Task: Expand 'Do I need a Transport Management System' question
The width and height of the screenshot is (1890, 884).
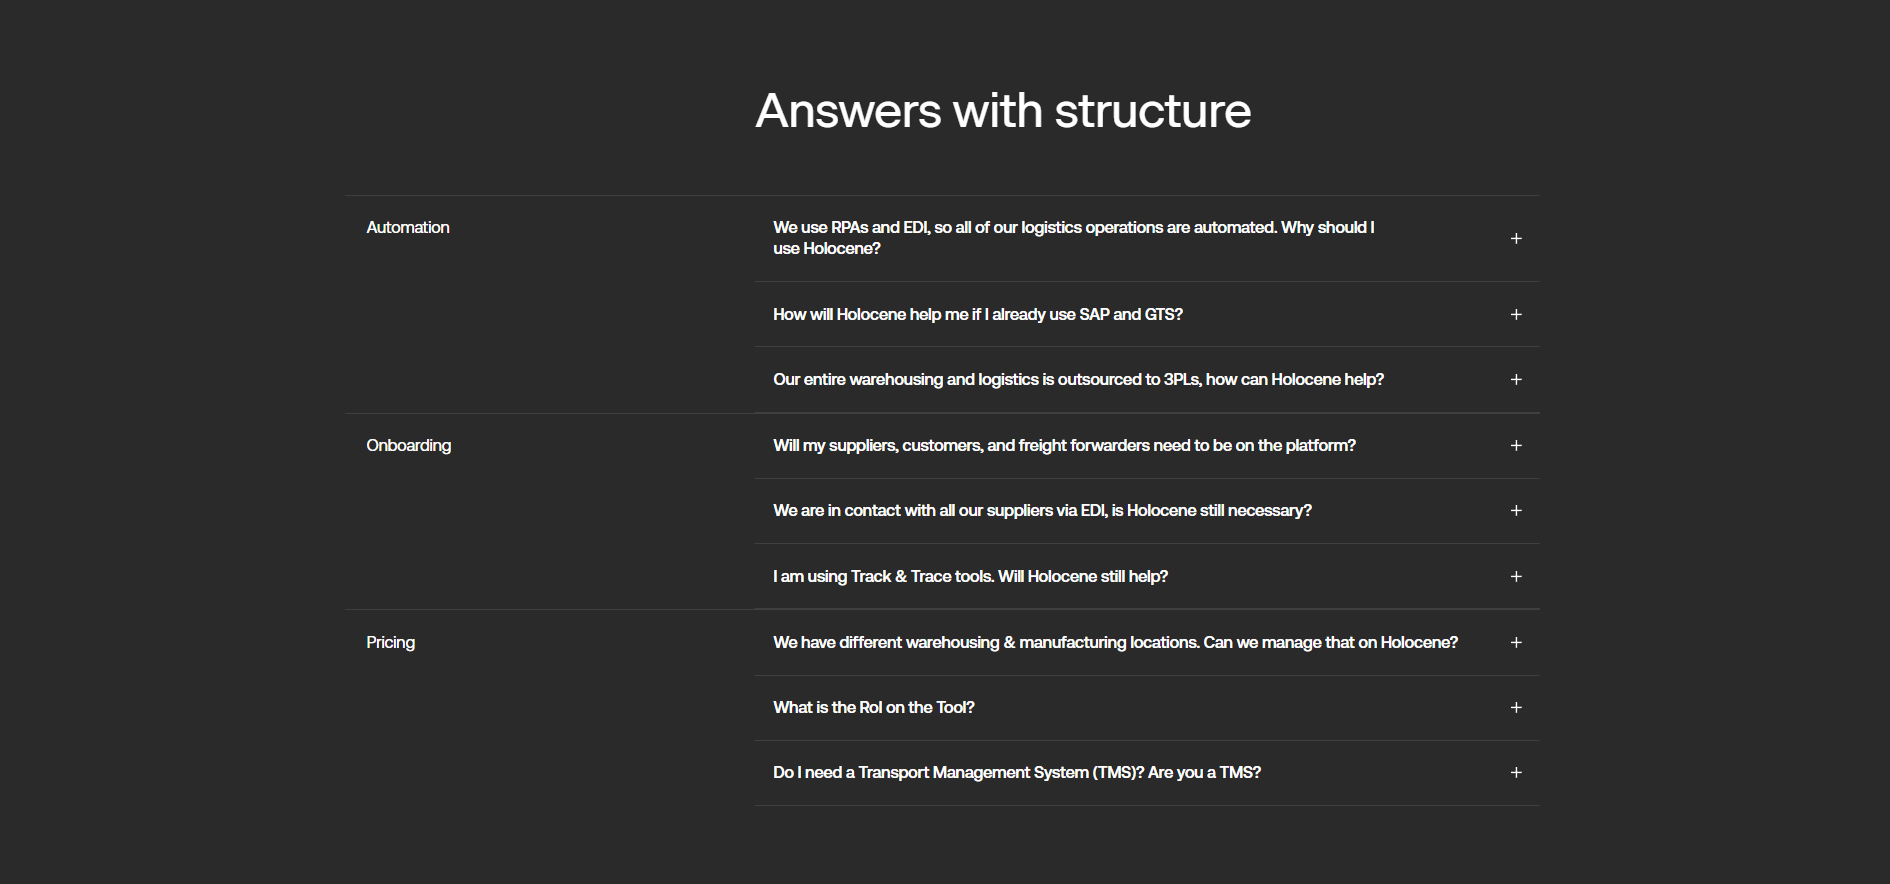Action: [1016, 773]
